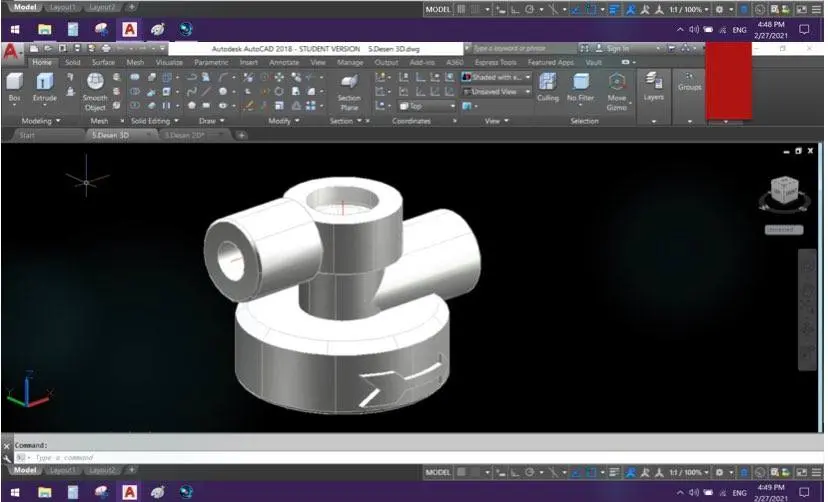Click the plus New Drawing tab button

pyautogui.click(x=241, y=135)
